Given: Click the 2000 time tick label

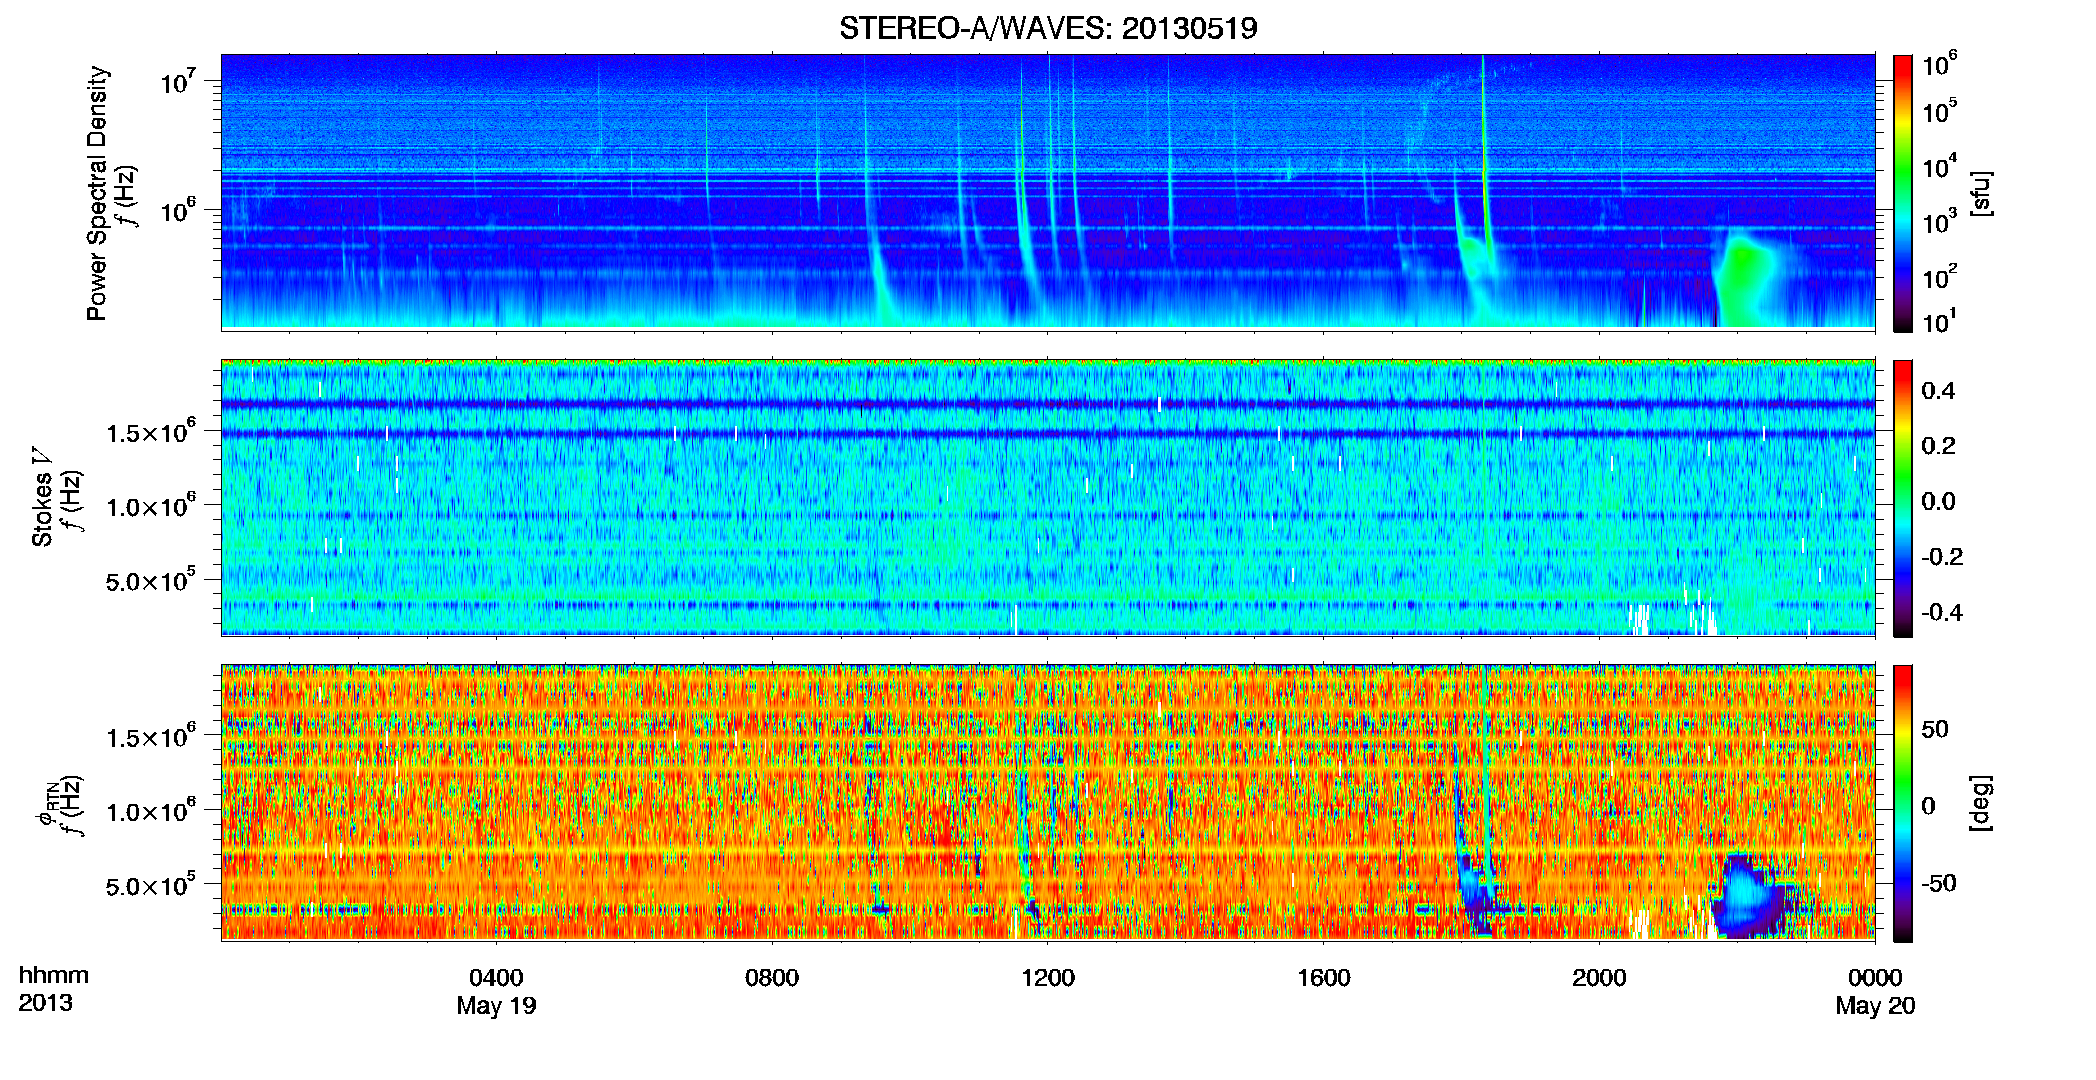Looking at the screenshot, I should point(1599,978).
